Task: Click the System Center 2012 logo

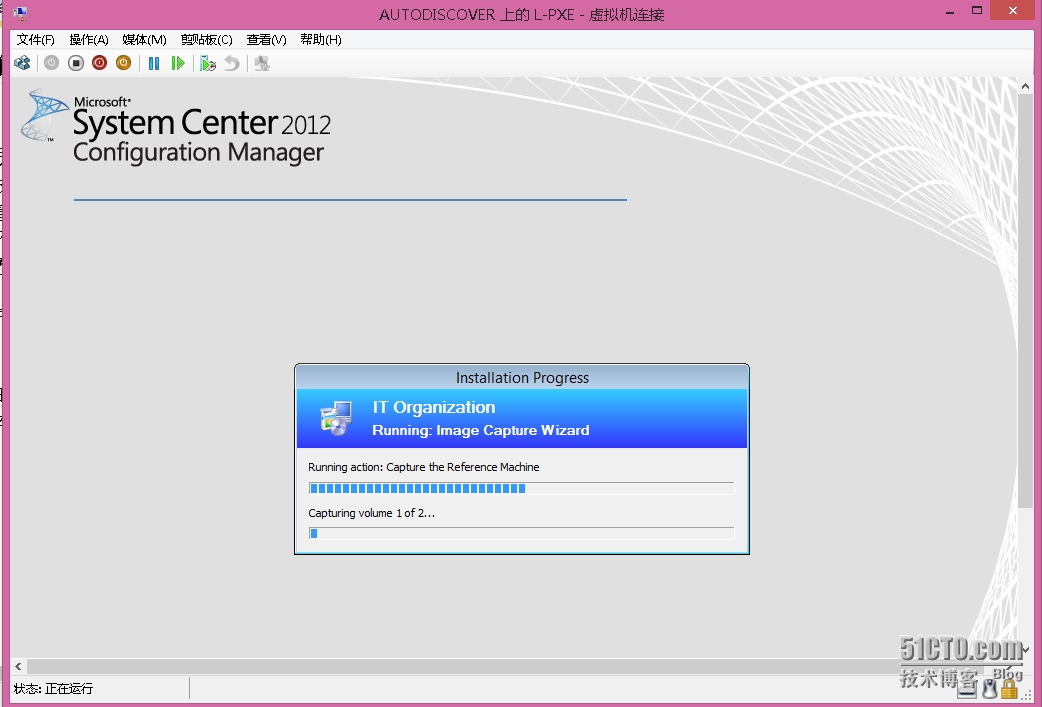Action: 176,127
